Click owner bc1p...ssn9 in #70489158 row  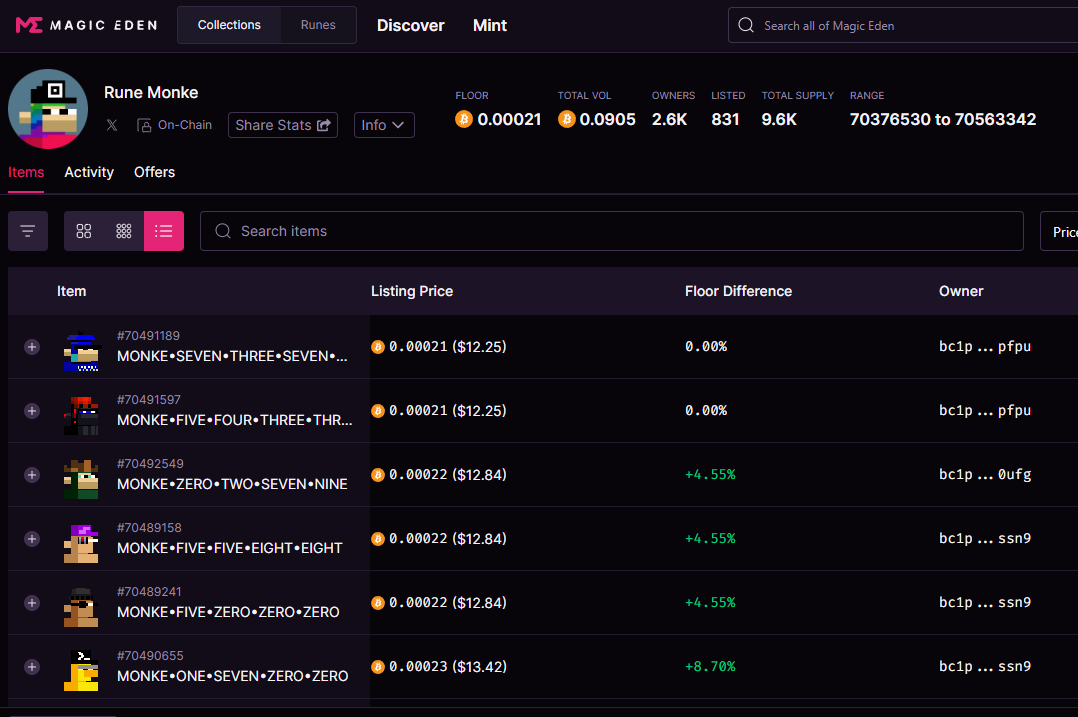(984, 538)
